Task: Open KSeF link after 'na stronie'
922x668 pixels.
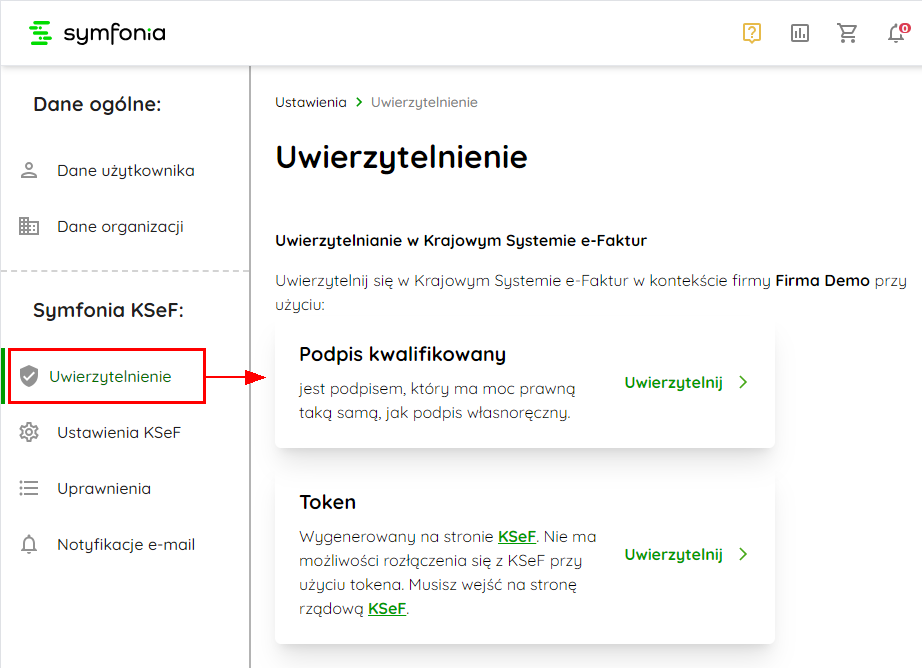Action: pos(517,536)
